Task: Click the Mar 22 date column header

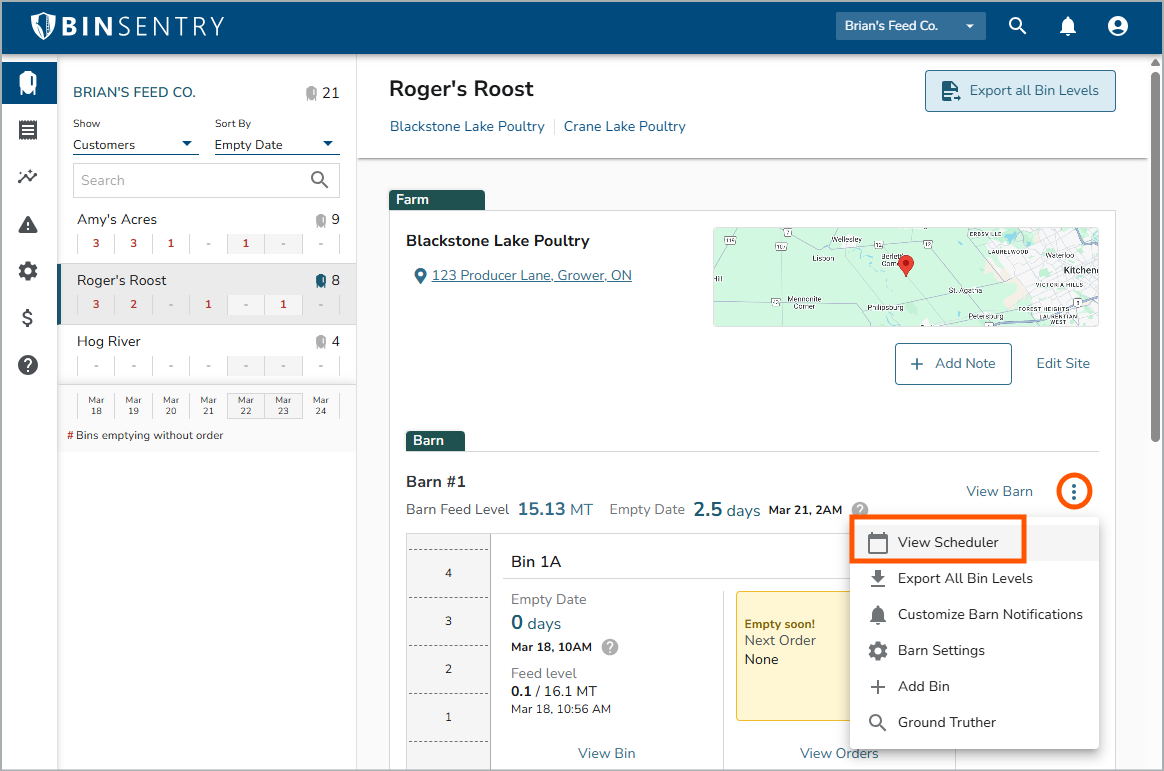Action: pyautogui.click(x=246, y=405)
